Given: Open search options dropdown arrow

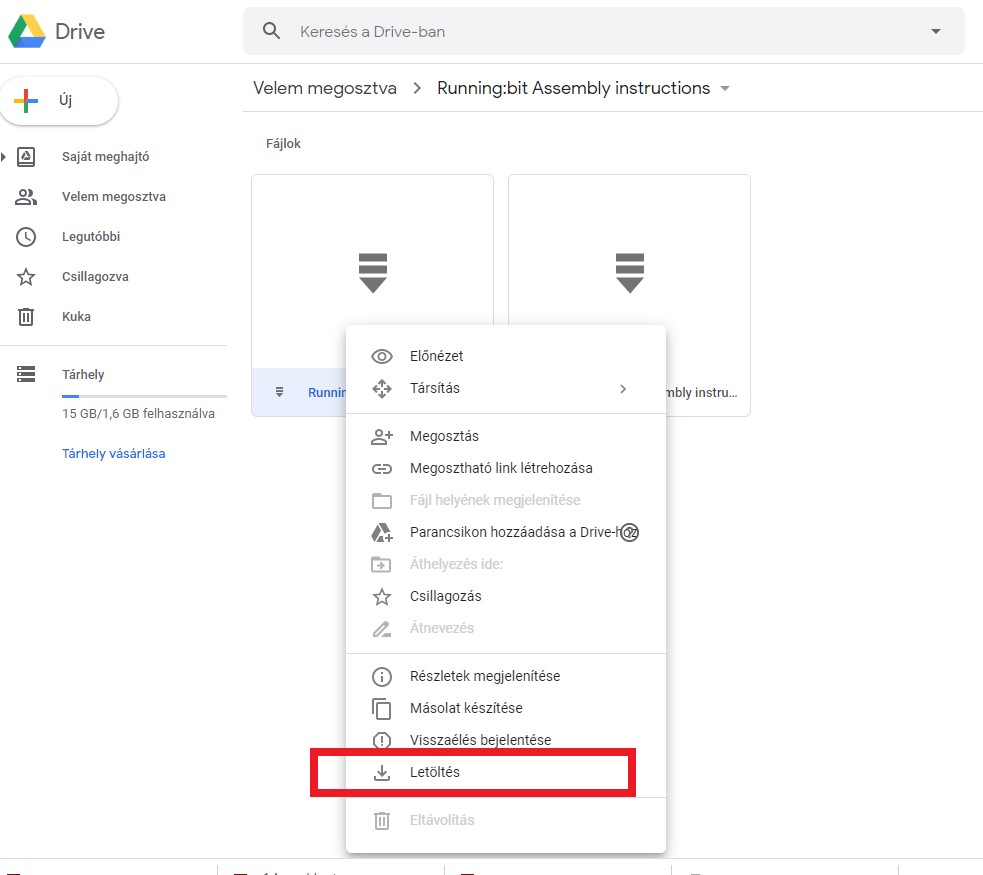Looking at the screenshot, I should tap(936, 31).
